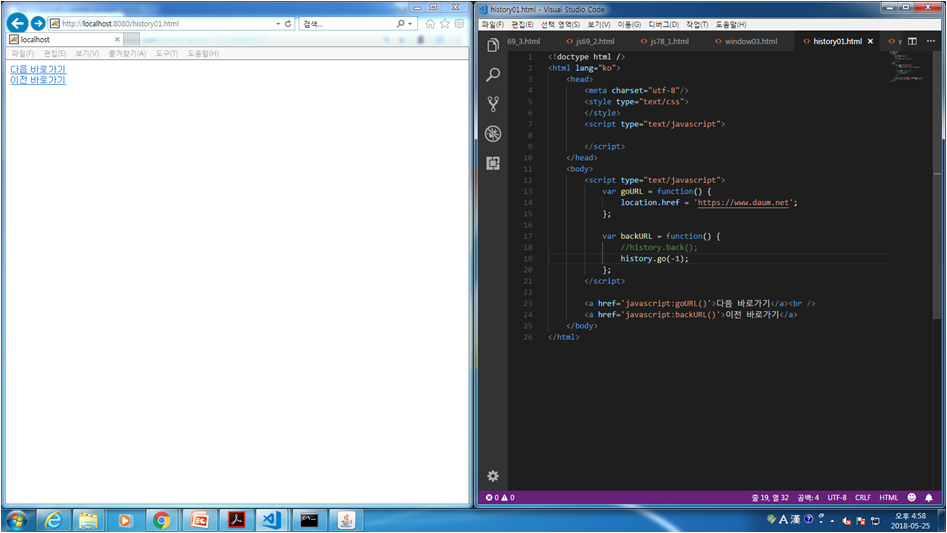Open Internet Explorer Tools gear

[x=460, y=24]
